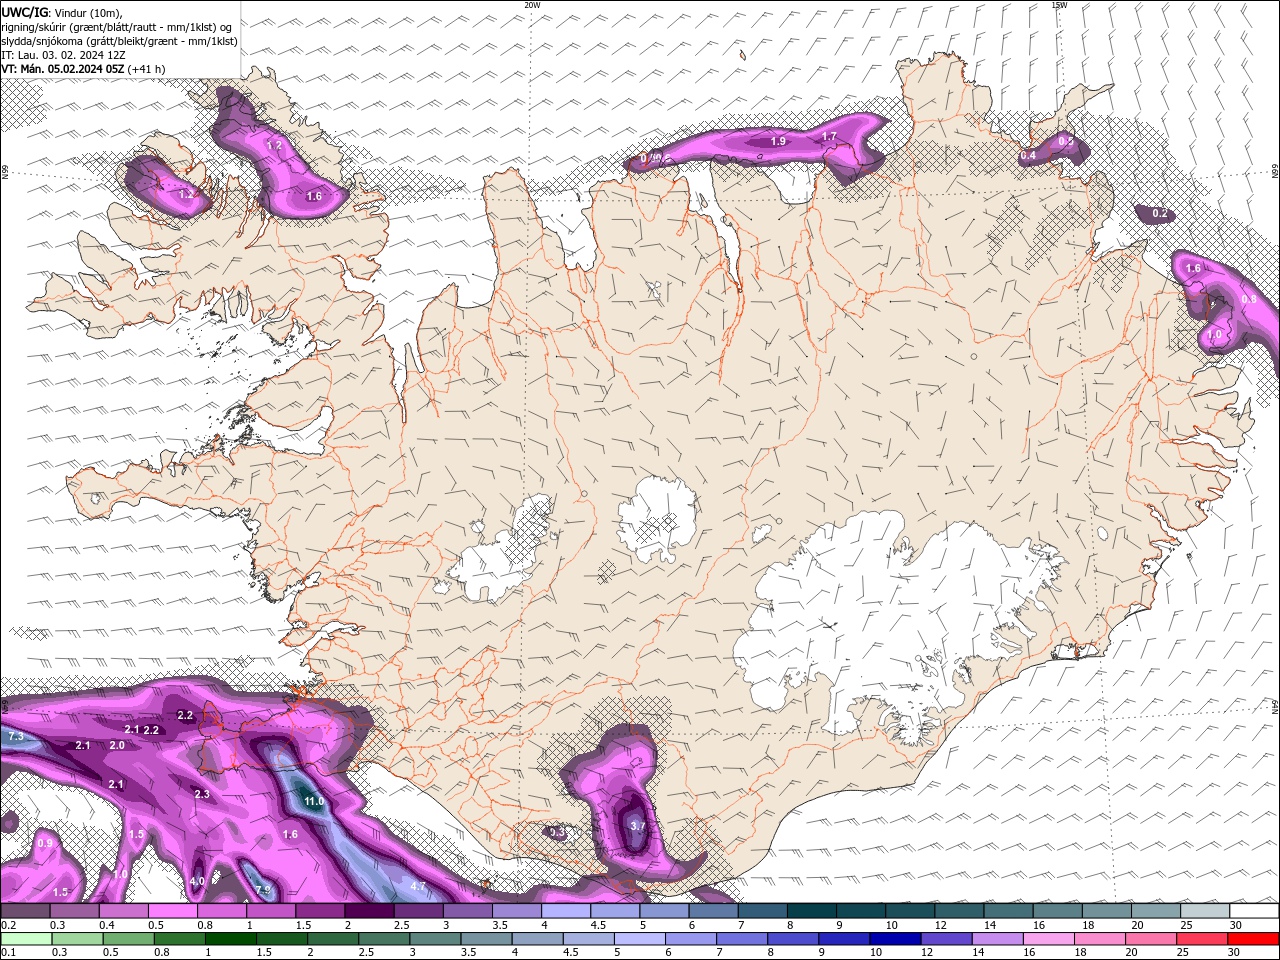The height and width of the screenshot is (960, 1280).
Task: Click the 4.0 value on the map
Action: [x=197, y=881]
